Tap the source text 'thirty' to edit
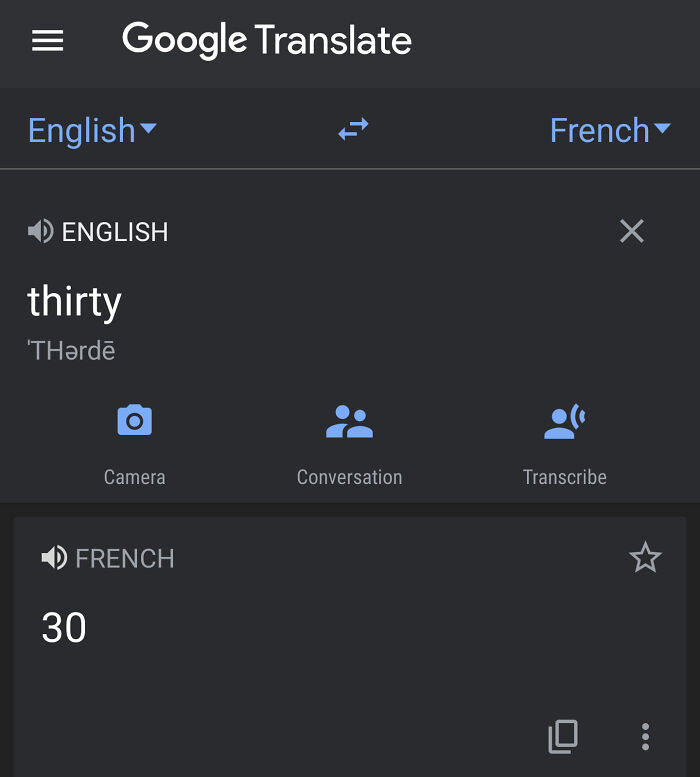Viewport: 700px width, 777px height. point(74,302)
